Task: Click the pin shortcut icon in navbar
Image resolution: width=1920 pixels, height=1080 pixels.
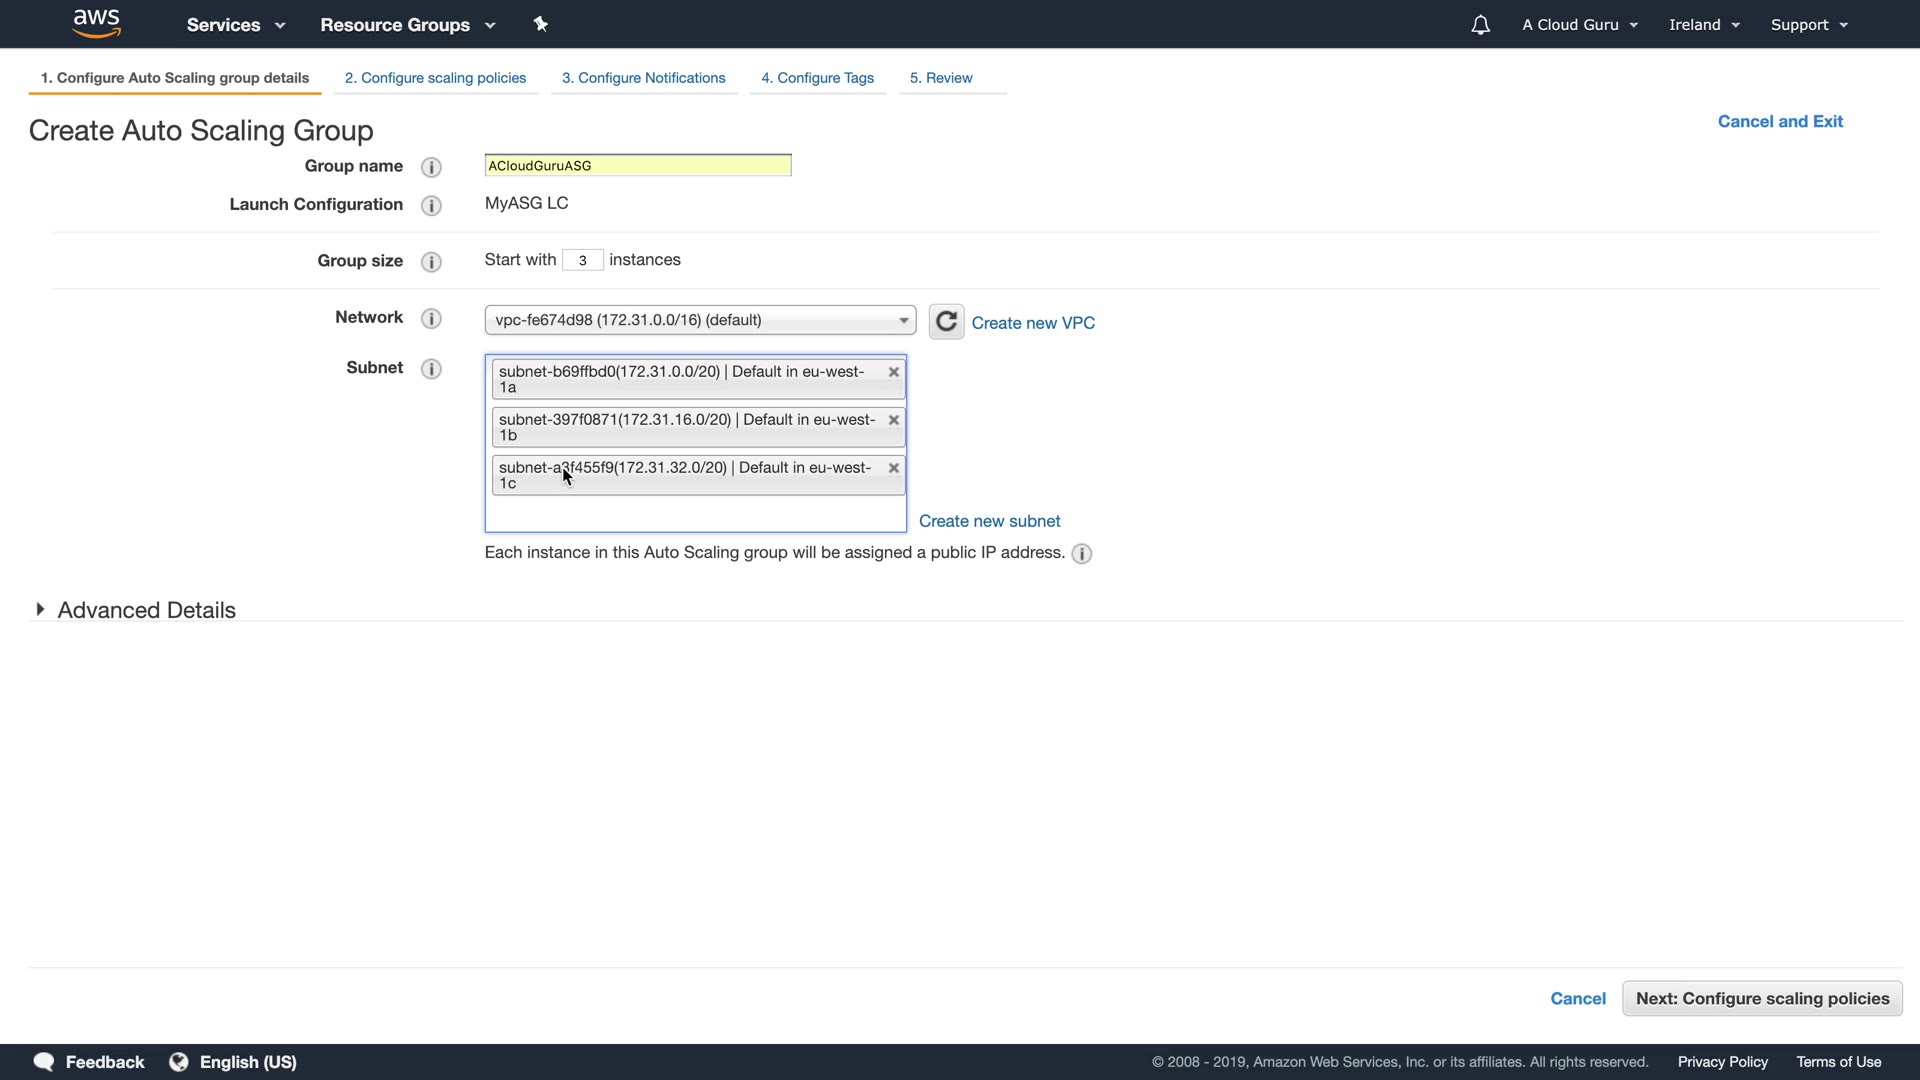Action: coord(540,24)
